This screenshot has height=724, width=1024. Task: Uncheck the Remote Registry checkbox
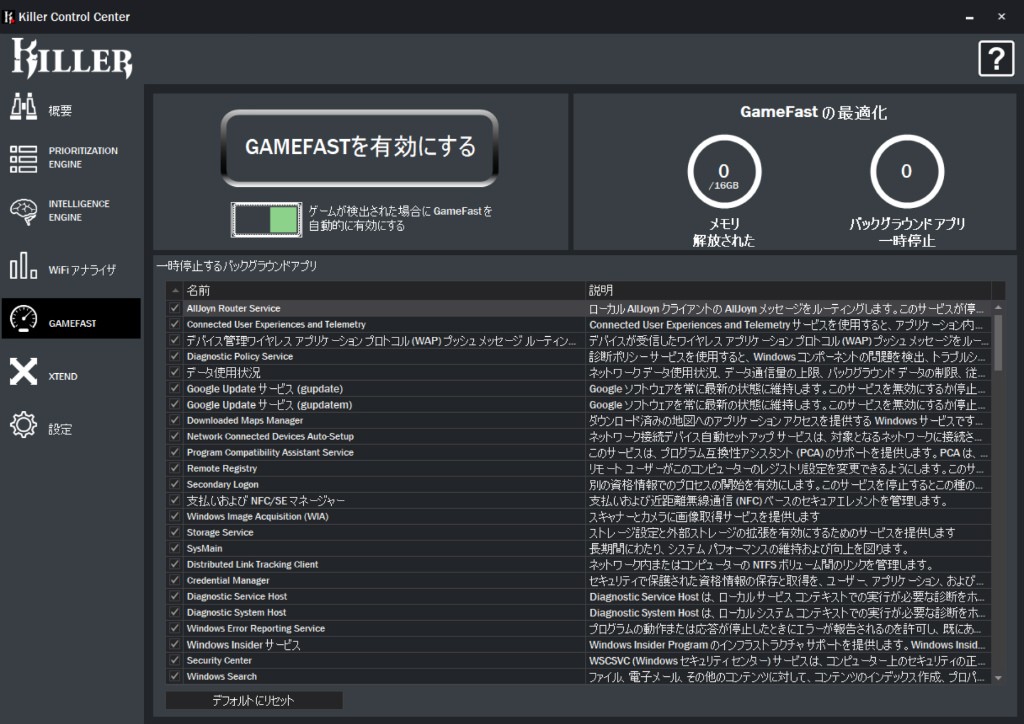[x=175, y=469]
